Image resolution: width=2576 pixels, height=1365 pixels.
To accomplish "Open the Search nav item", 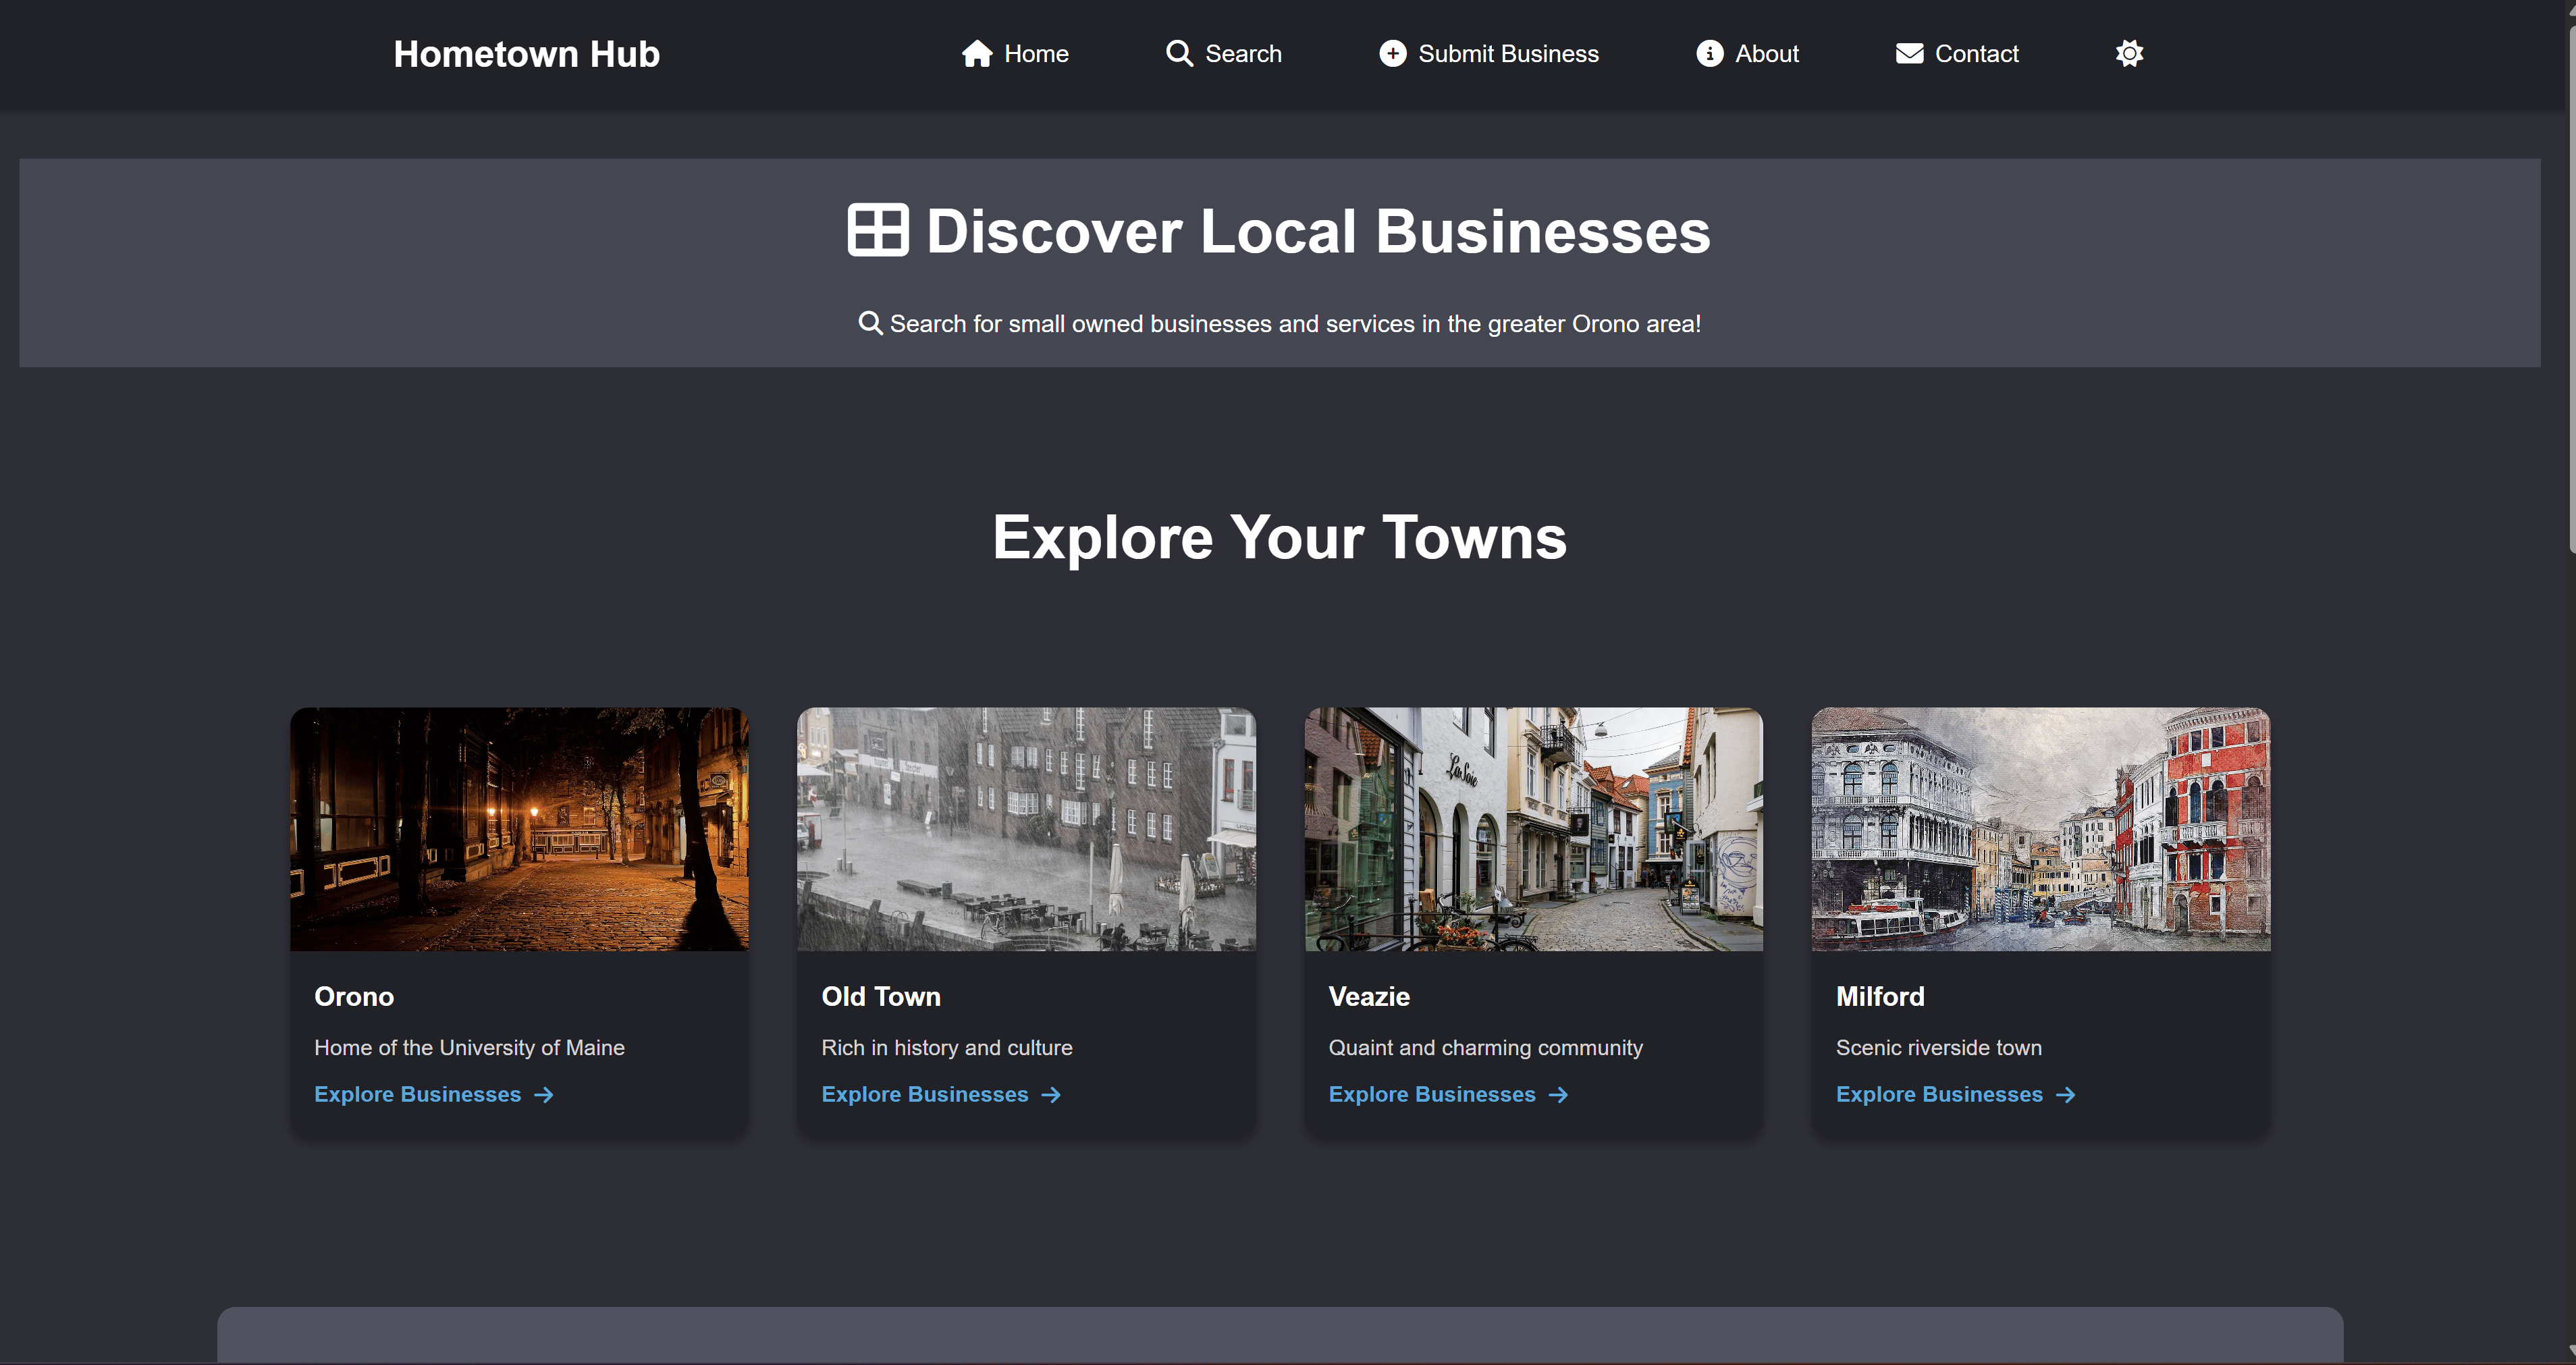I will (x=1224, y=54).
